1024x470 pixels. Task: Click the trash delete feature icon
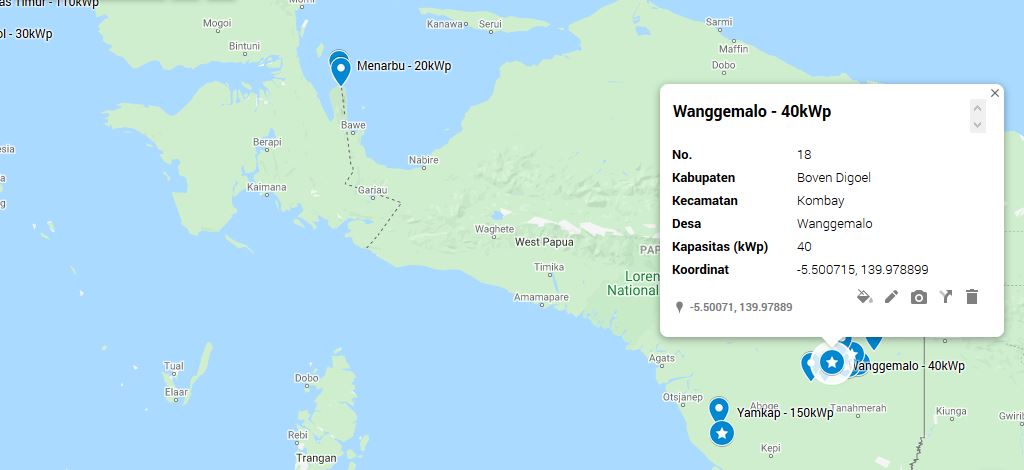point(972,297)
